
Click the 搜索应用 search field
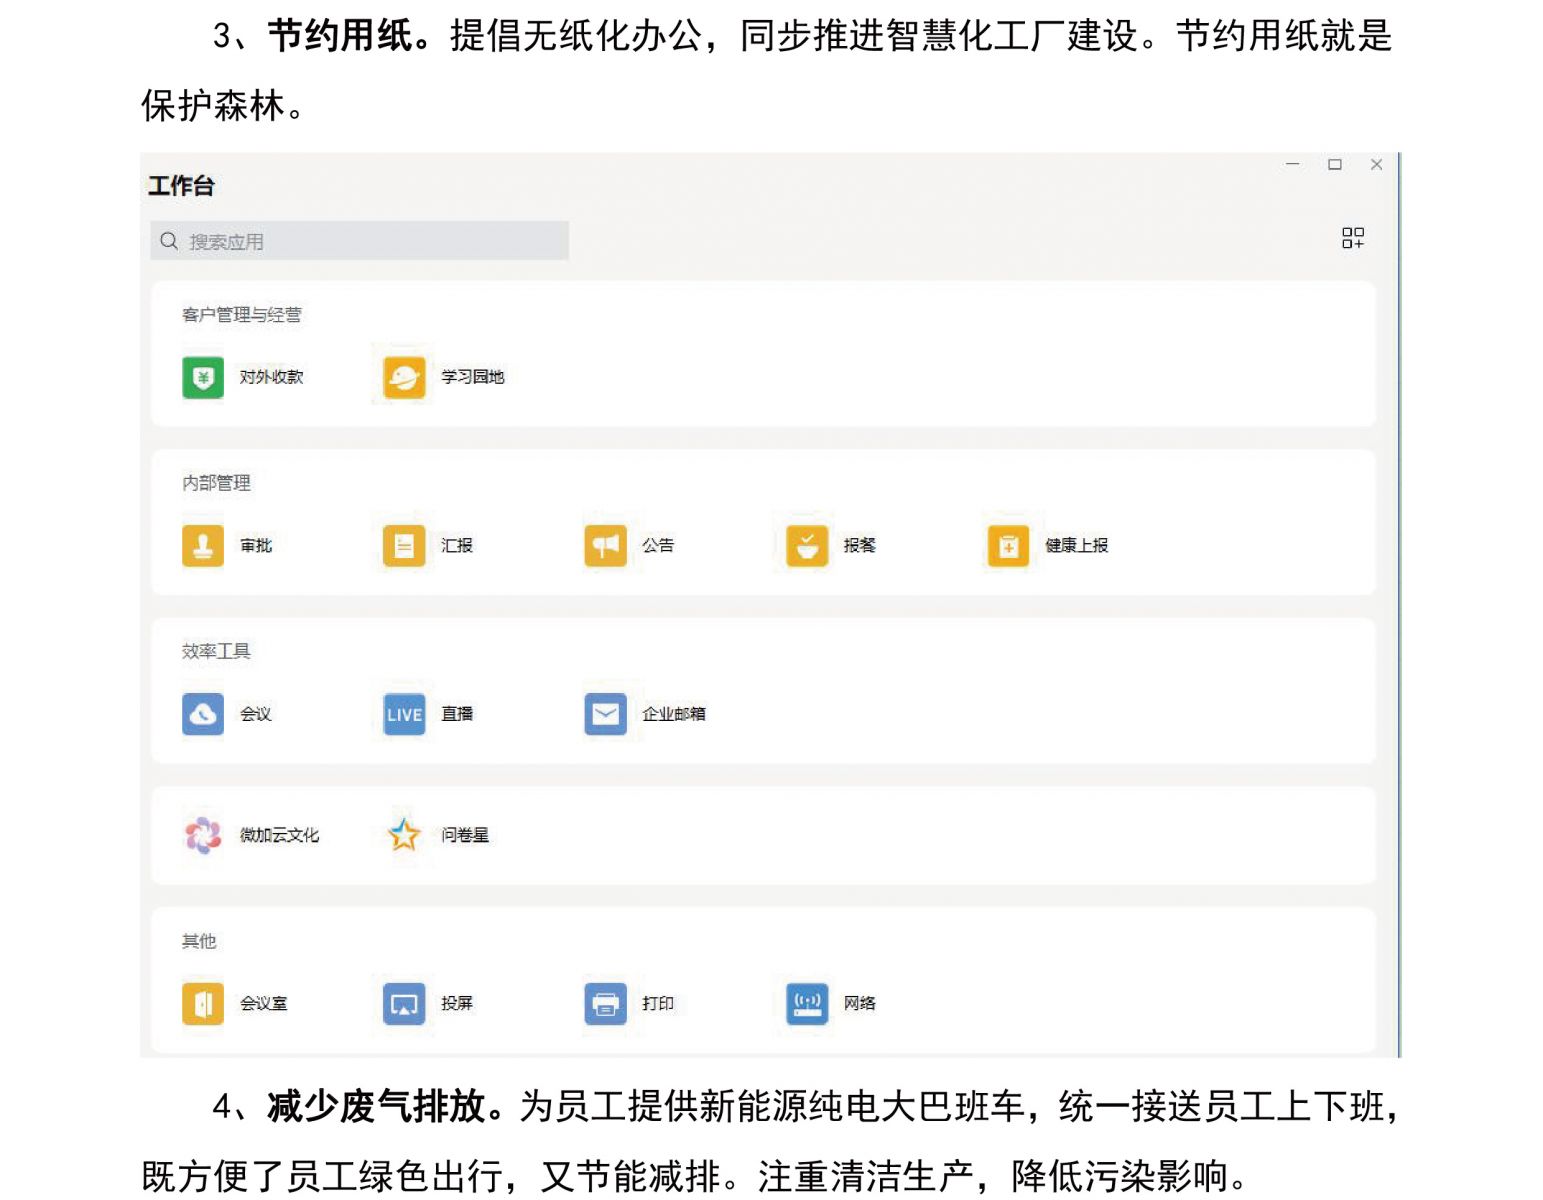click(360, 241)
